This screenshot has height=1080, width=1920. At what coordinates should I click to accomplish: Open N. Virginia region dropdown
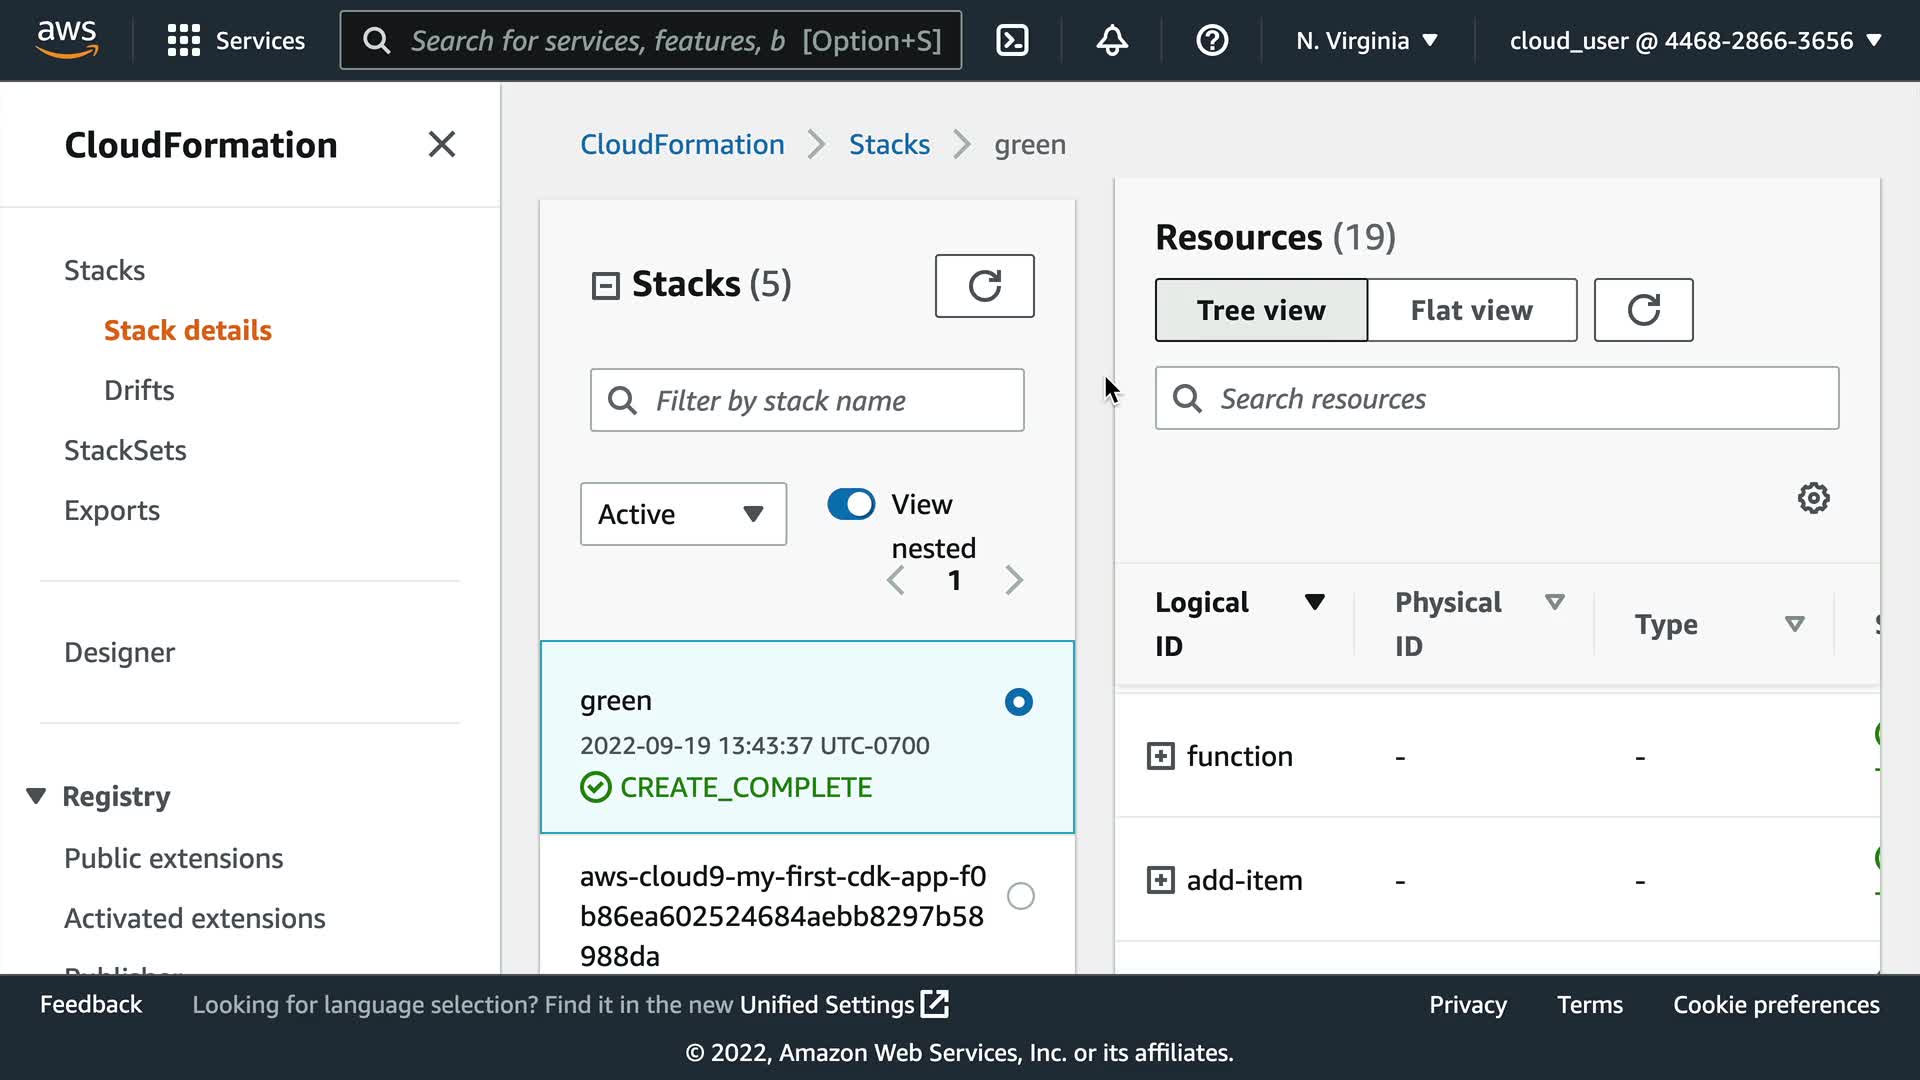1366,40
